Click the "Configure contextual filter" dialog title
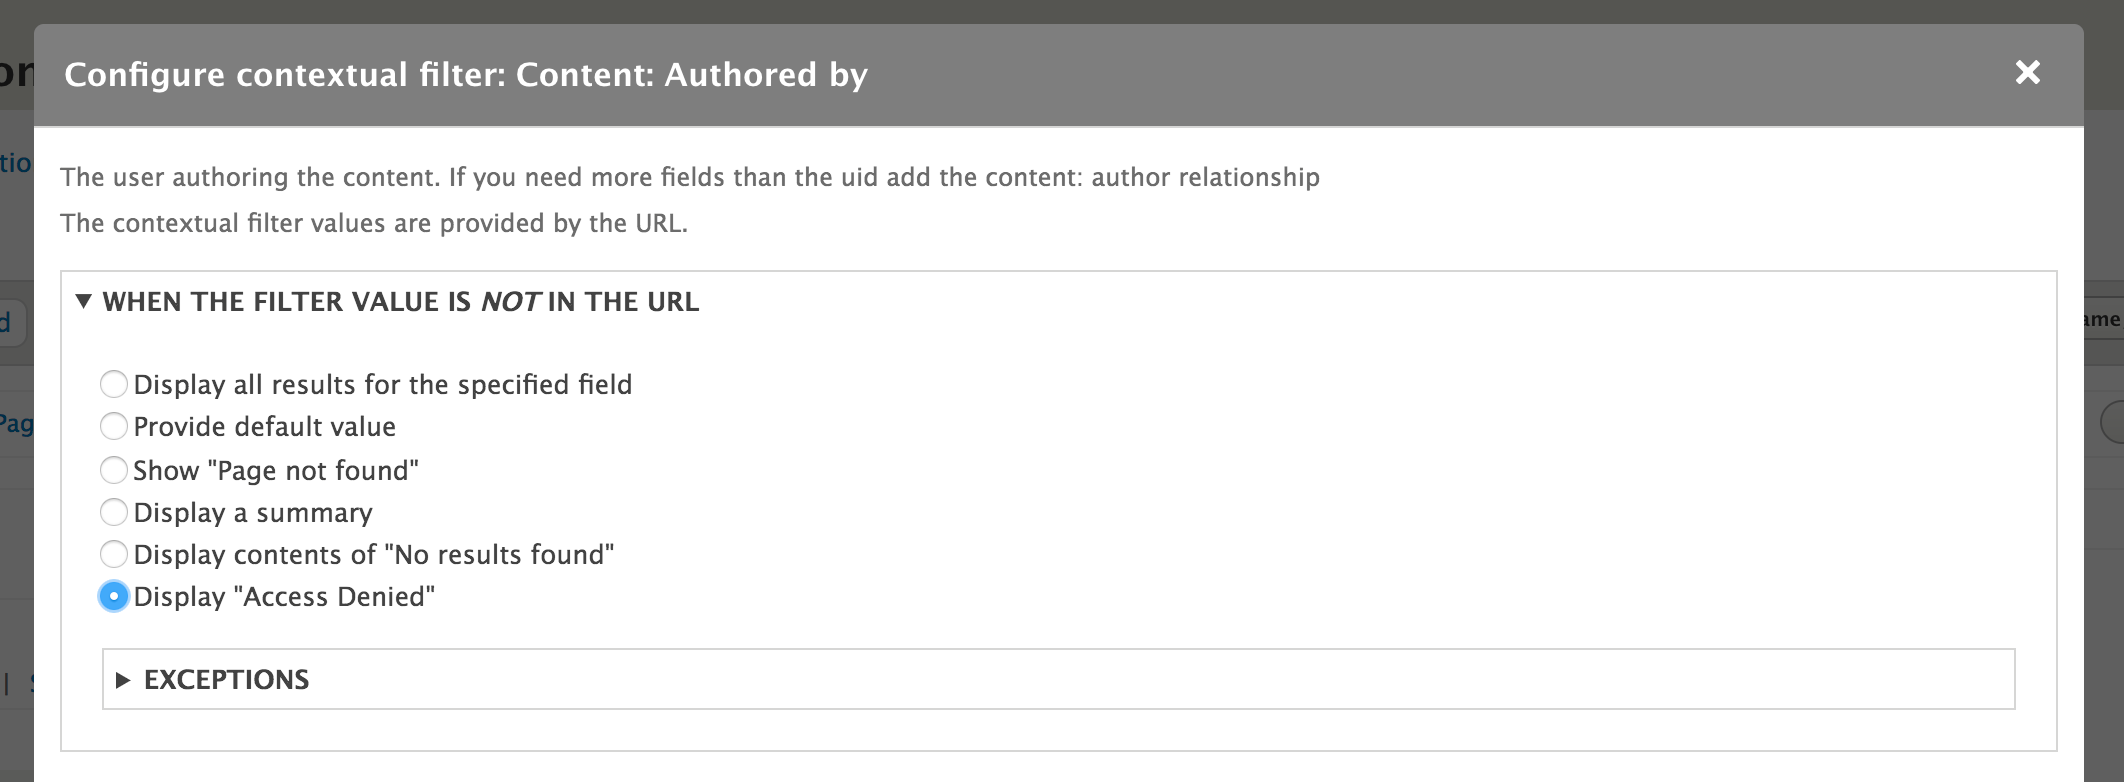2124x782 pixels. click(x=466, y=75)
